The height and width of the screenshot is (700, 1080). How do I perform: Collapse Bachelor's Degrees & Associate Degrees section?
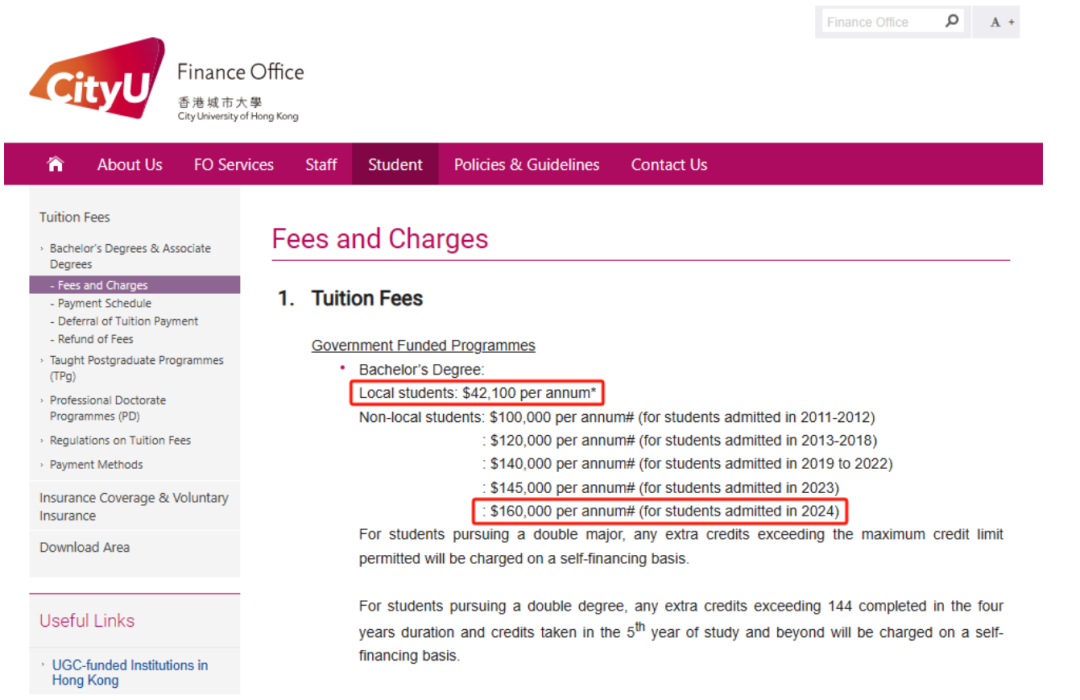click(42, 248)
